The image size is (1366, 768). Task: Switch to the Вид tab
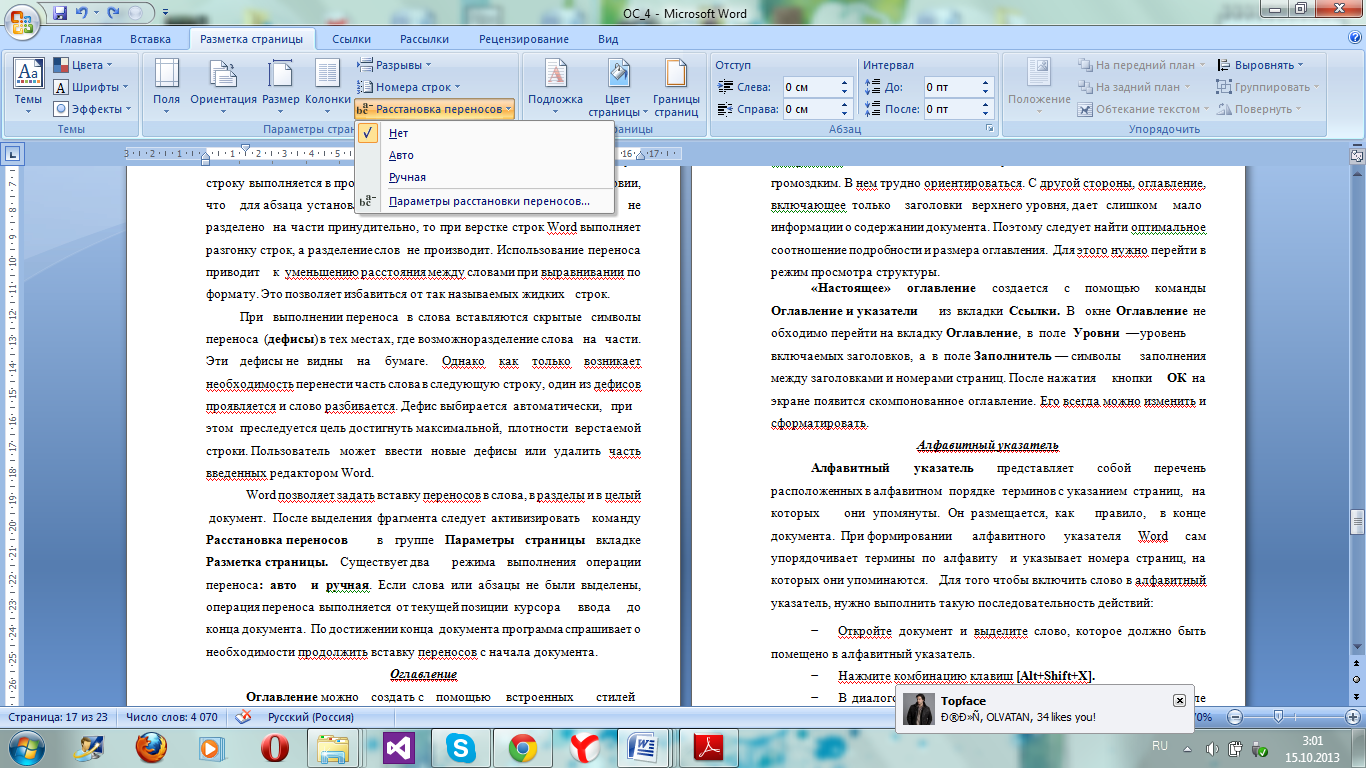(x=608, y=39)
